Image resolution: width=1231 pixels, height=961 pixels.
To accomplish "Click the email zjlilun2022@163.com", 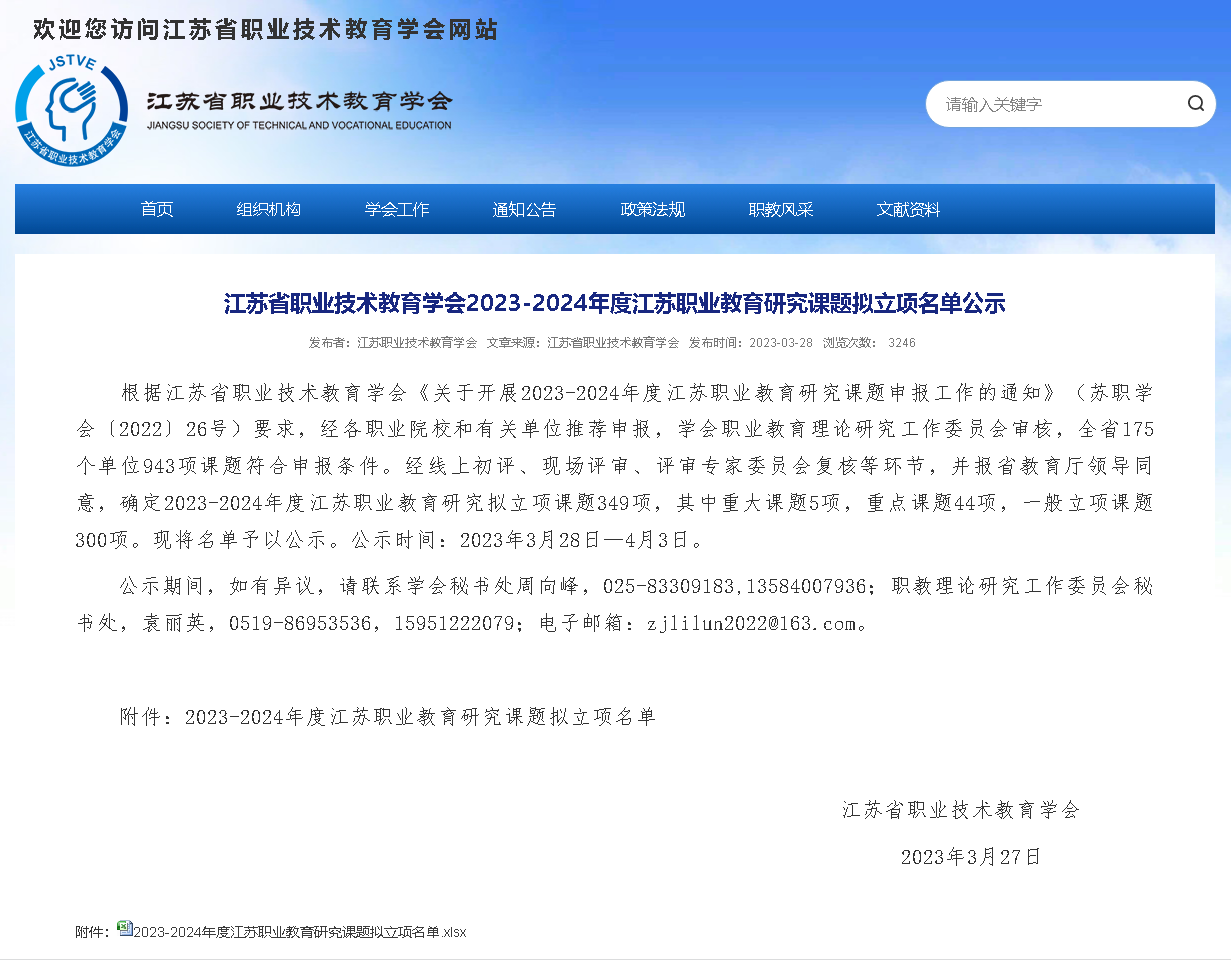I will pos(751,623).
